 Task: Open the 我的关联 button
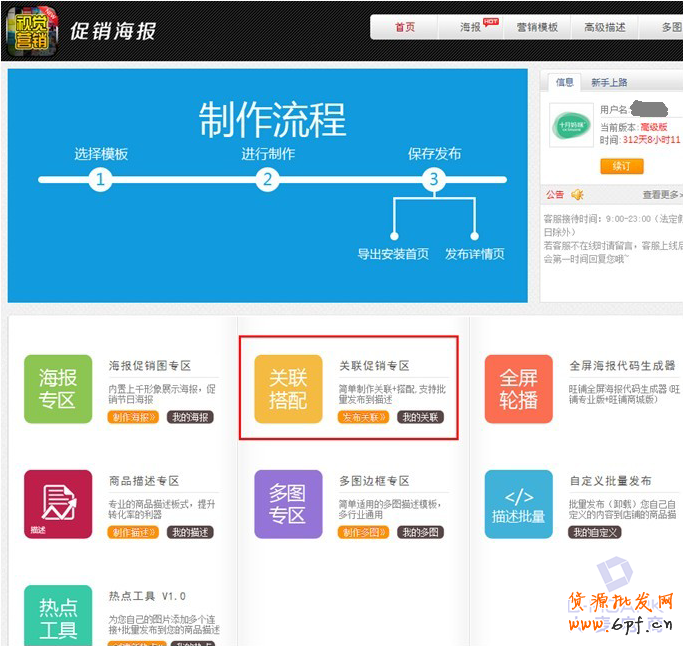click(420, 417)
